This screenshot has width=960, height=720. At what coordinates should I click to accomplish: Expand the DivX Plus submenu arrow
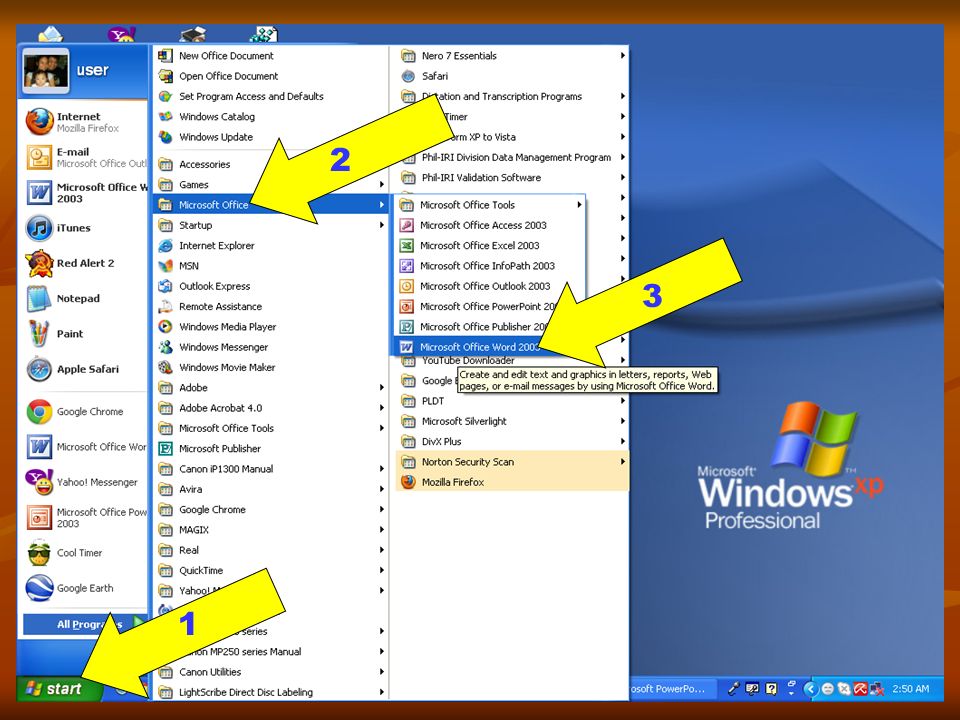pyautogui.click(x=623, y=441)
